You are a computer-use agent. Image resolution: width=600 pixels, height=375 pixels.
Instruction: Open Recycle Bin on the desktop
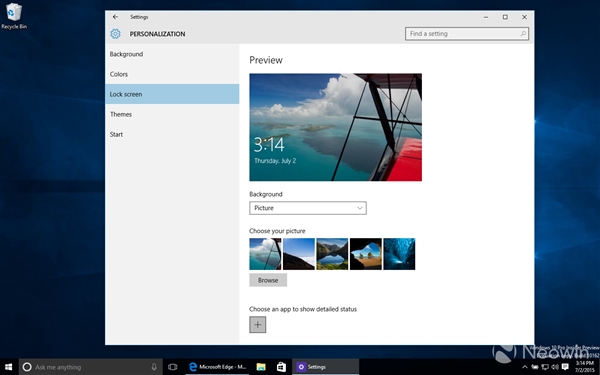click(x=14, y=16)
